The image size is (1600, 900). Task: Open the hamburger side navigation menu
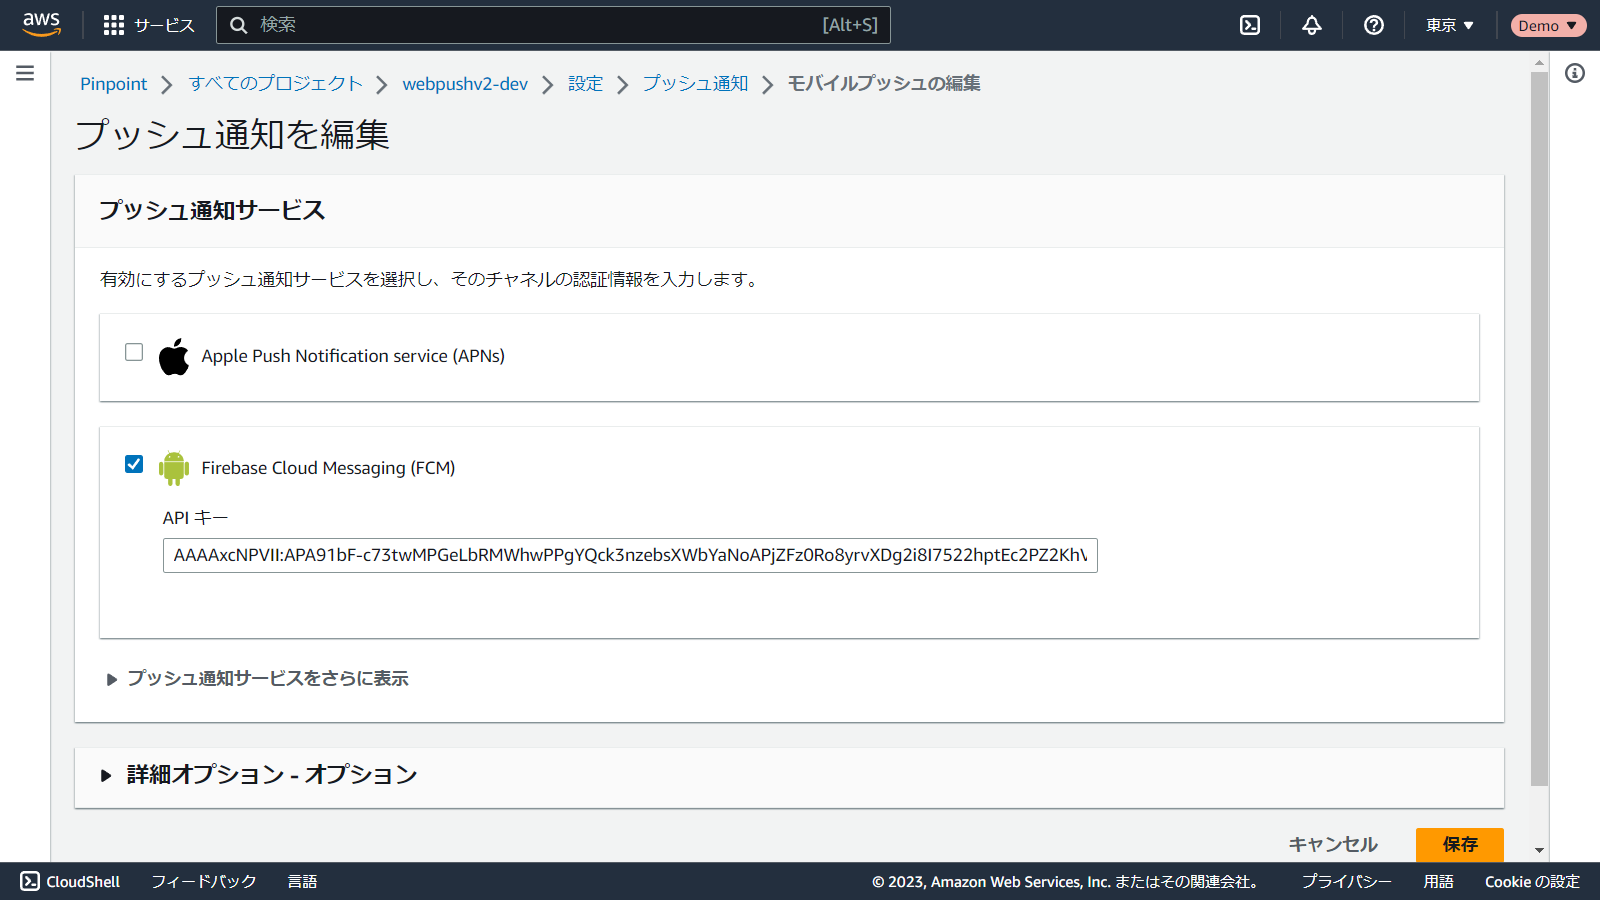(x=25, y=73)
